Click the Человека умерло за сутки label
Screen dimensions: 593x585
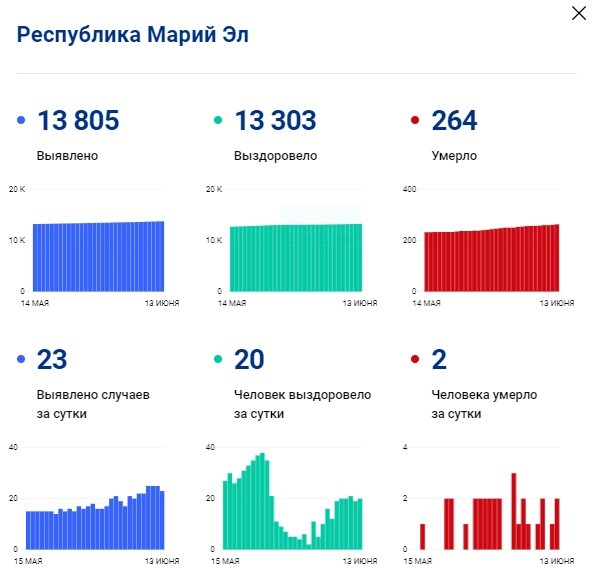point(484,404)
